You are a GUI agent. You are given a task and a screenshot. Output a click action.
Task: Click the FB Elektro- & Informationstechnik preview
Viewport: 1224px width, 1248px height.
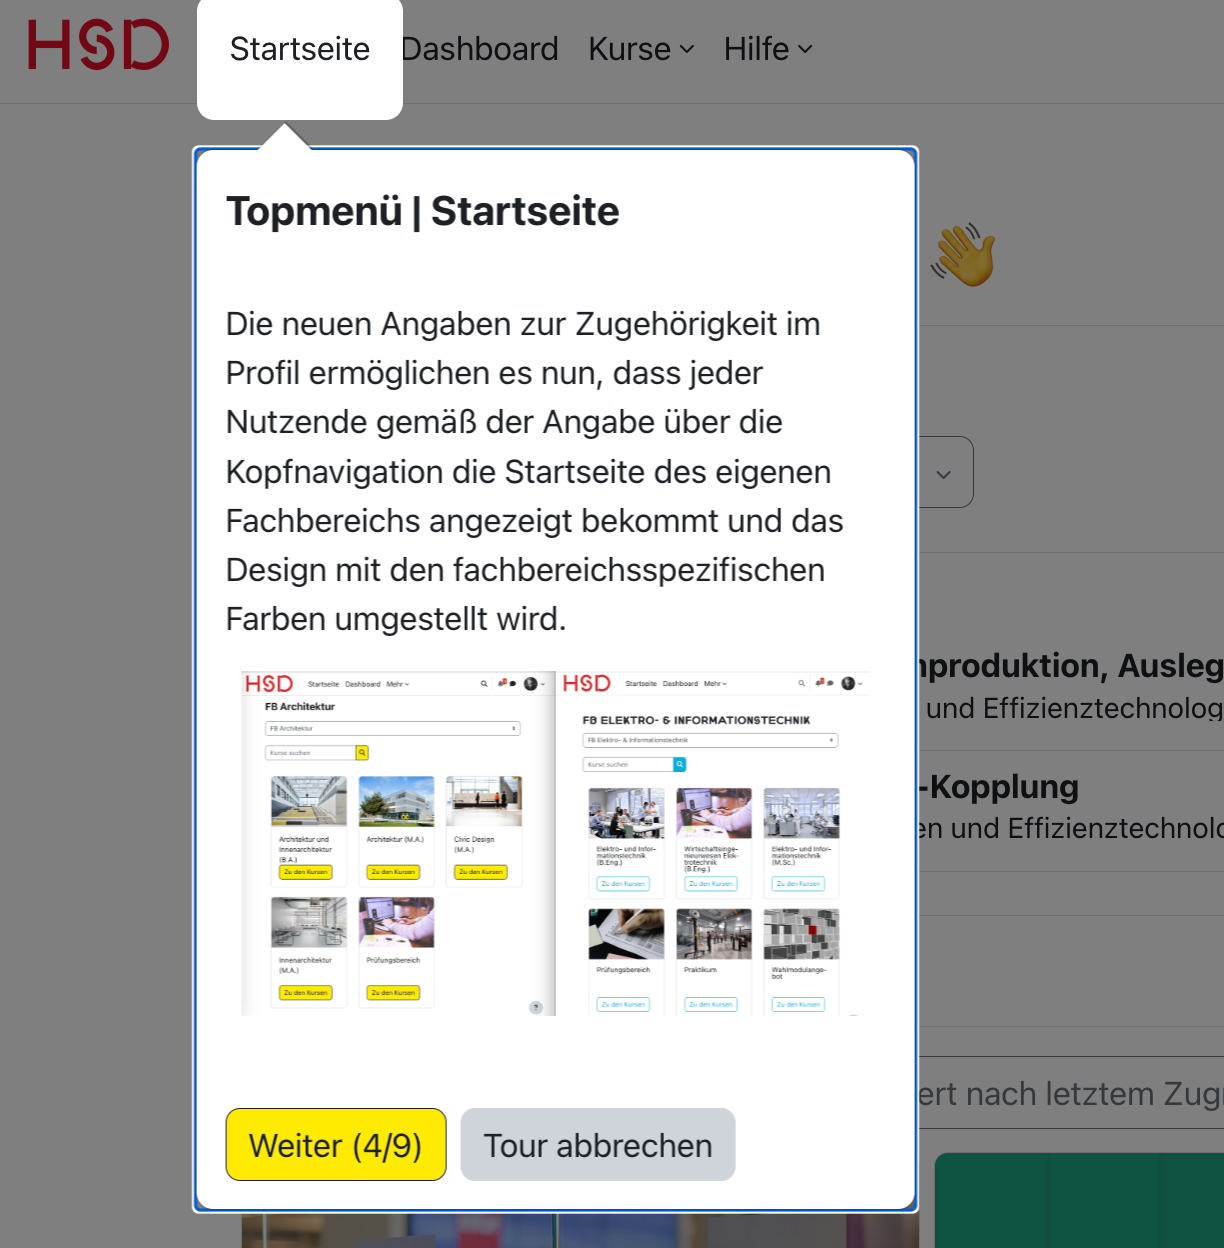point(713,844)
